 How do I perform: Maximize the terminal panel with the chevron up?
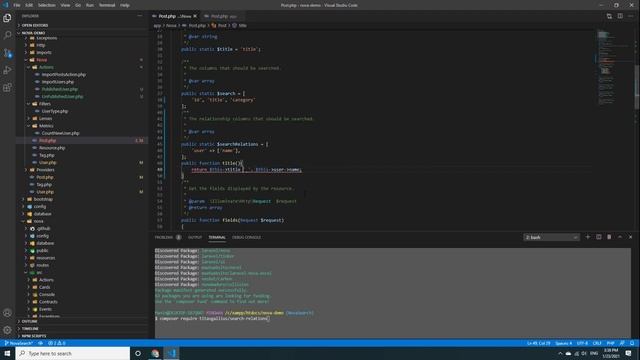(620, 237)
